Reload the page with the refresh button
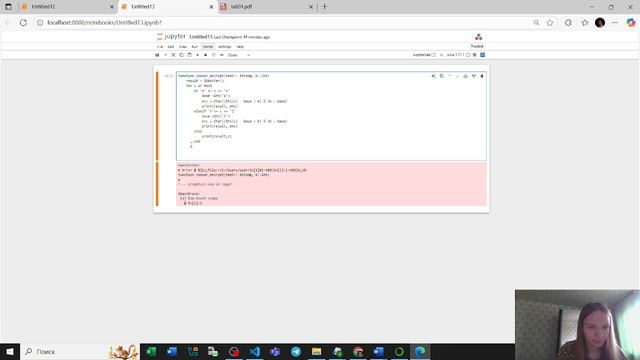The width and height of the screenshot is (640, 360). (23, 22)
